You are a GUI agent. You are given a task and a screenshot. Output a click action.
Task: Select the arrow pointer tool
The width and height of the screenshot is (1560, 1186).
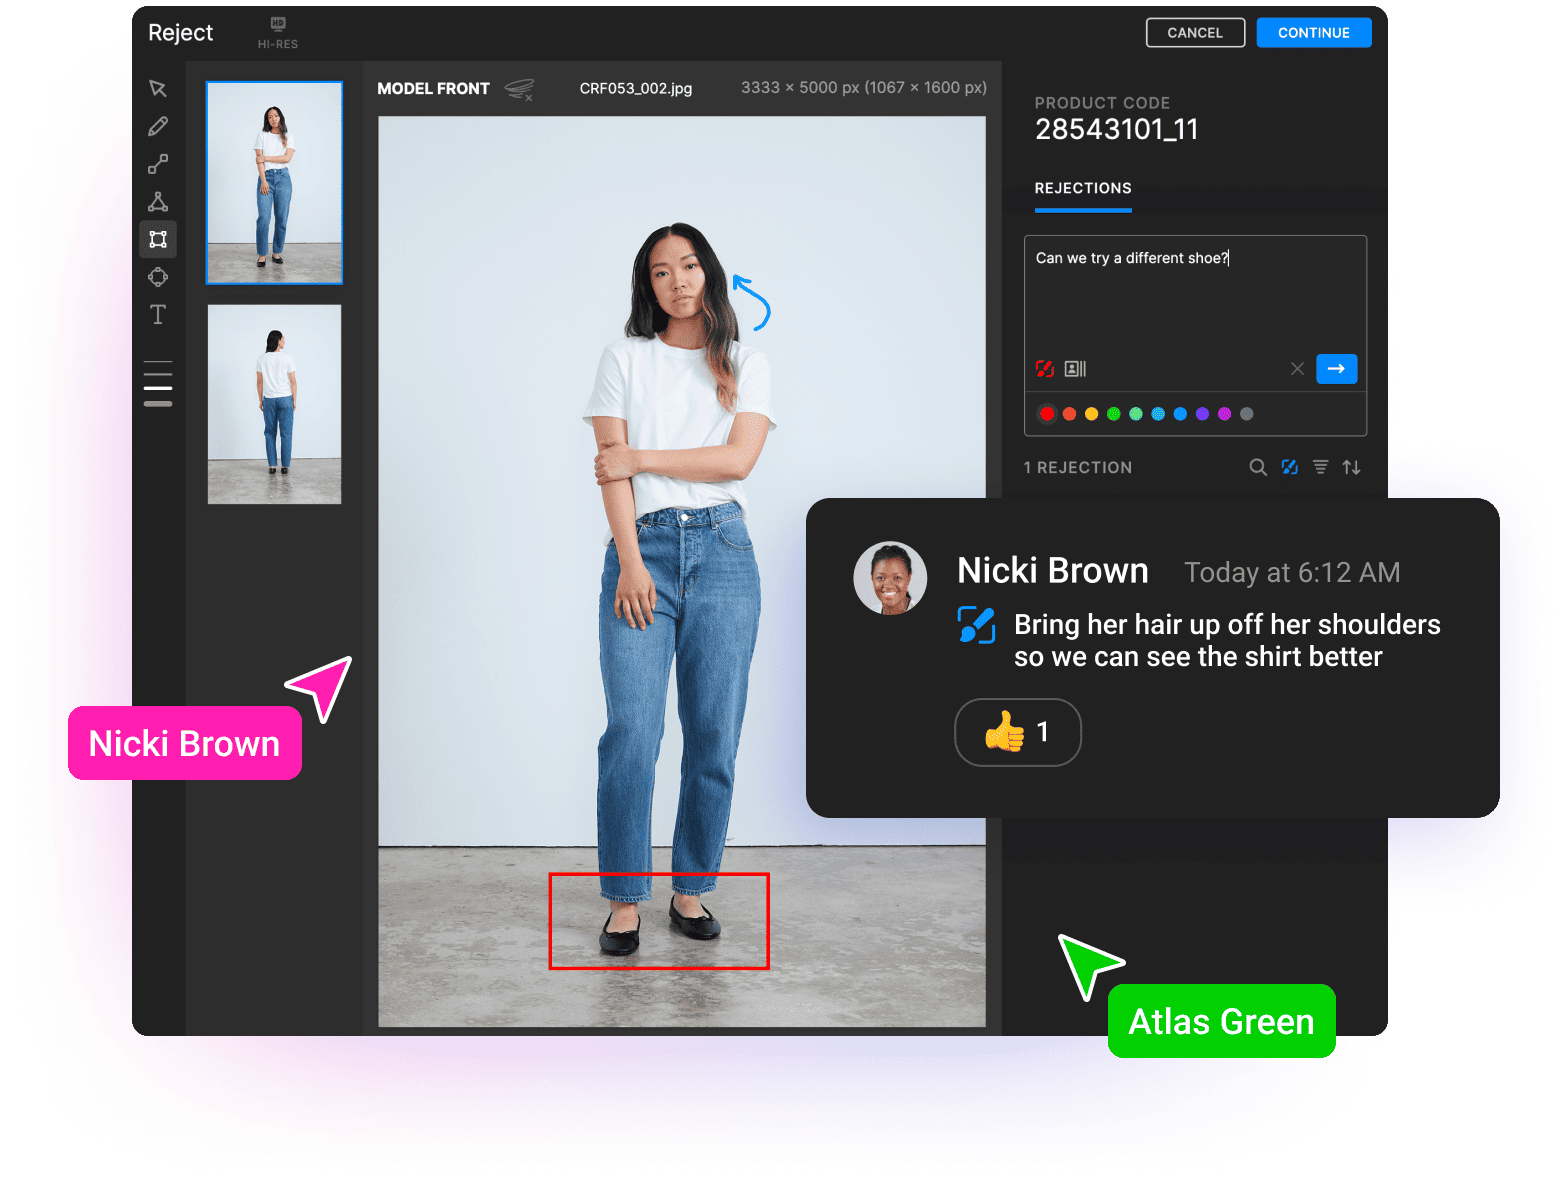coord(158,89)
